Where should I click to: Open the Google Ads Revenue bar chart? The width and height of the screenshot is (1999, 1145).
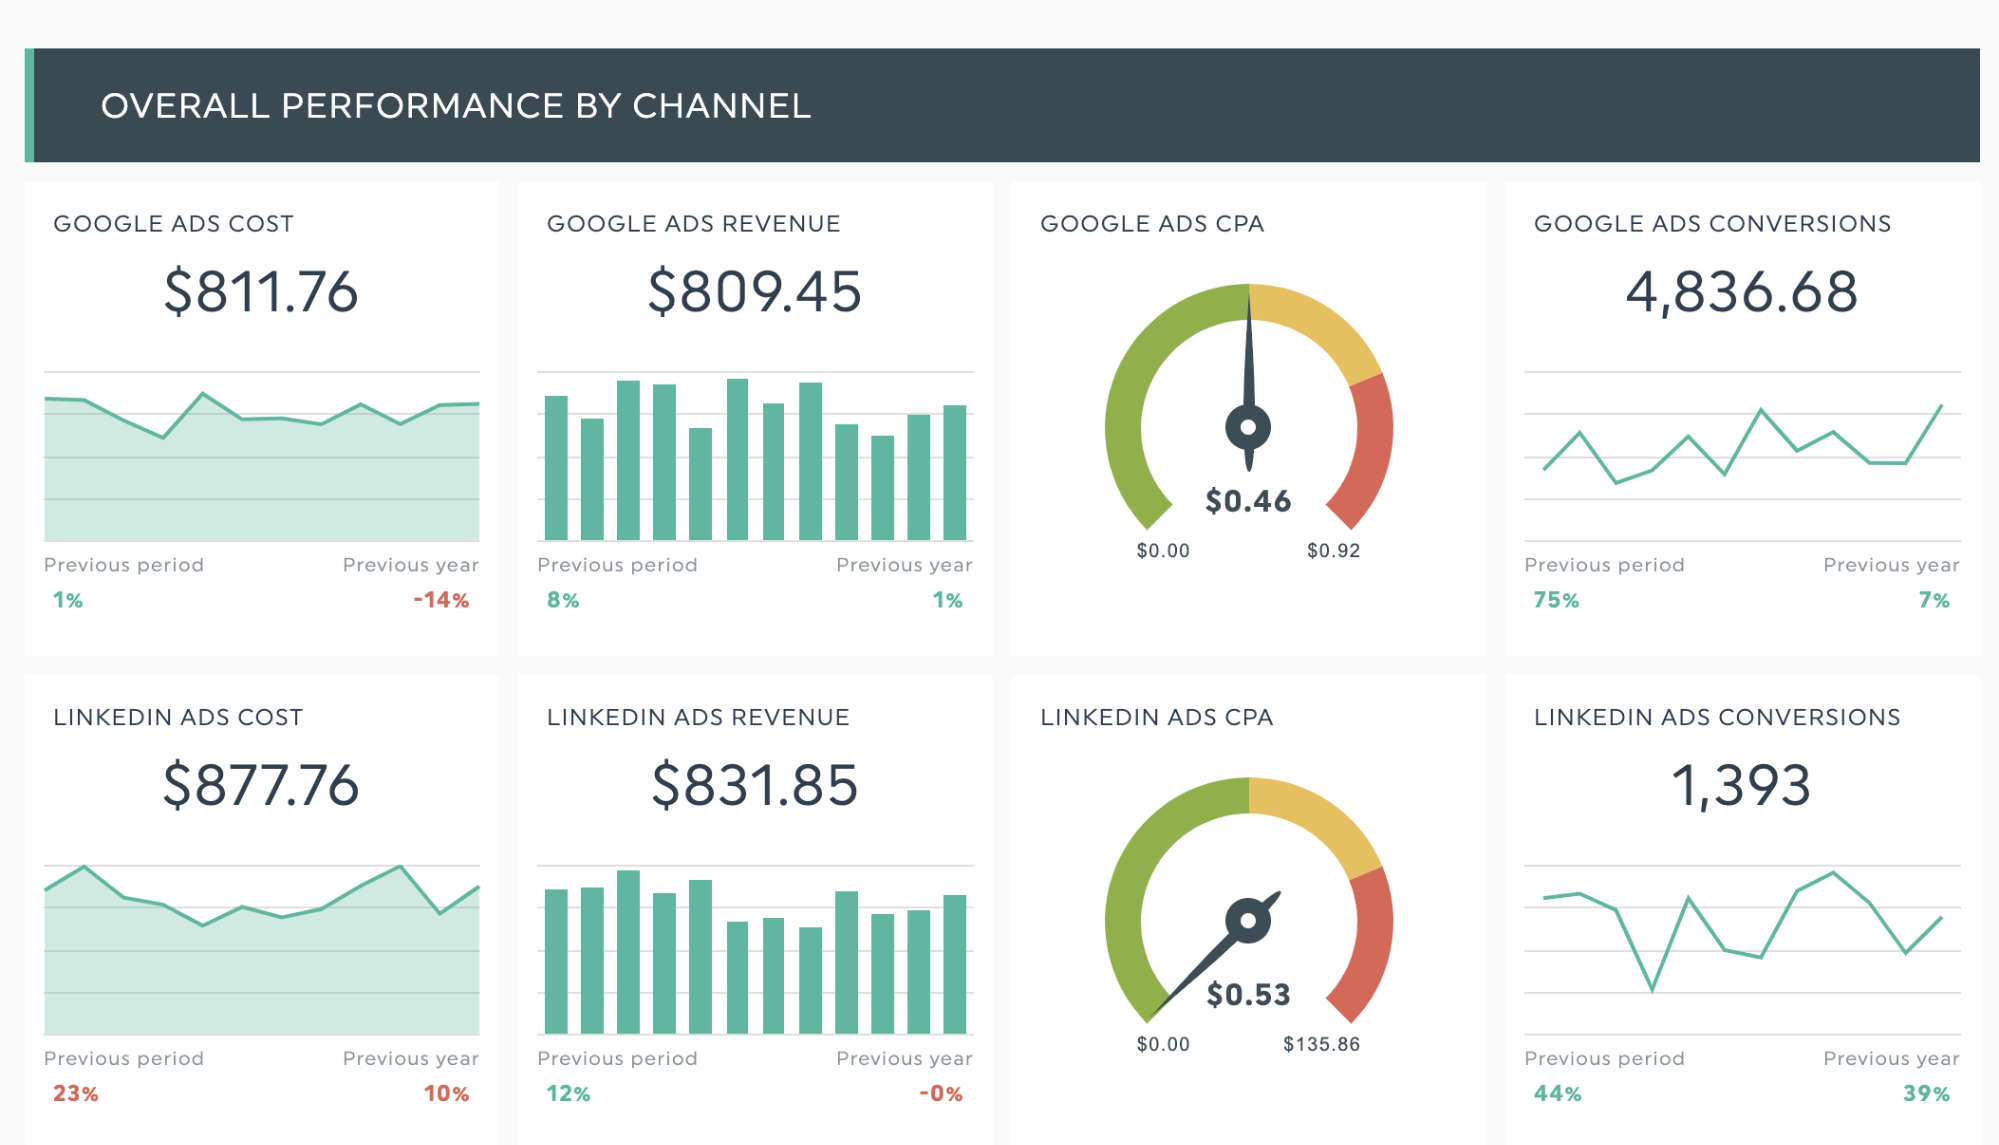click(x=755, y=457)
